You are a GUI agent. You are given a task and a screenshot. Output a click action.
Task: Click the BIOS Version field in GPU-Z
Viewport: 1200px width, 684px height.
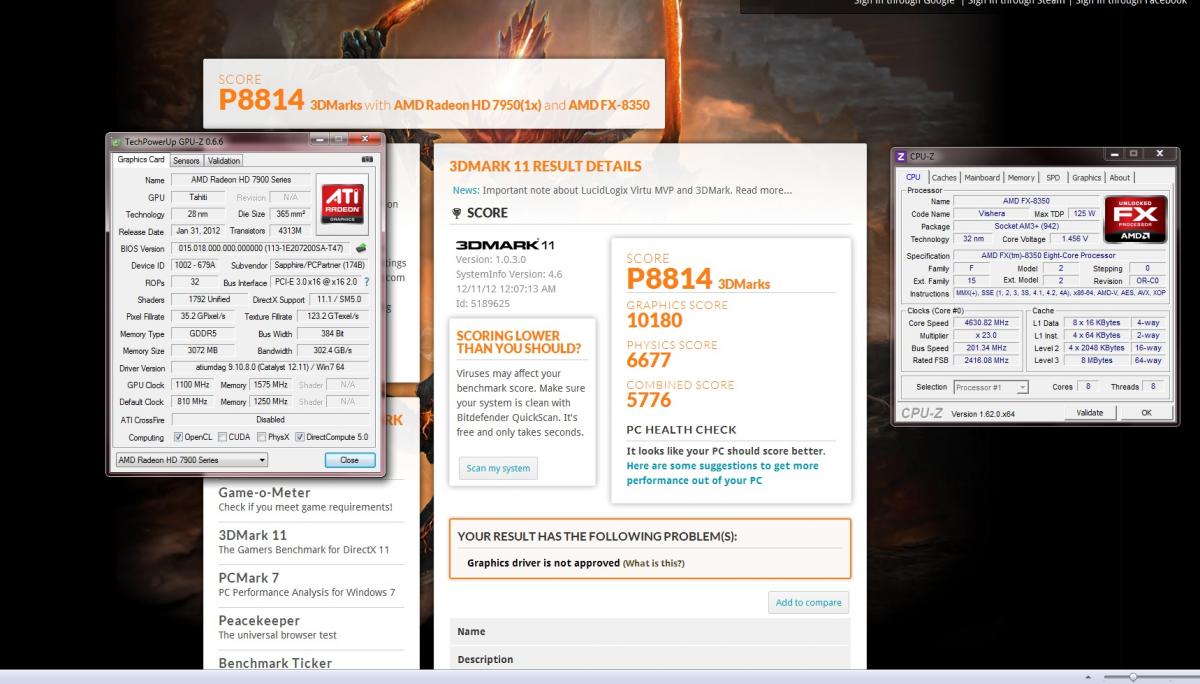pyautogui.click(x=259, y=248)
